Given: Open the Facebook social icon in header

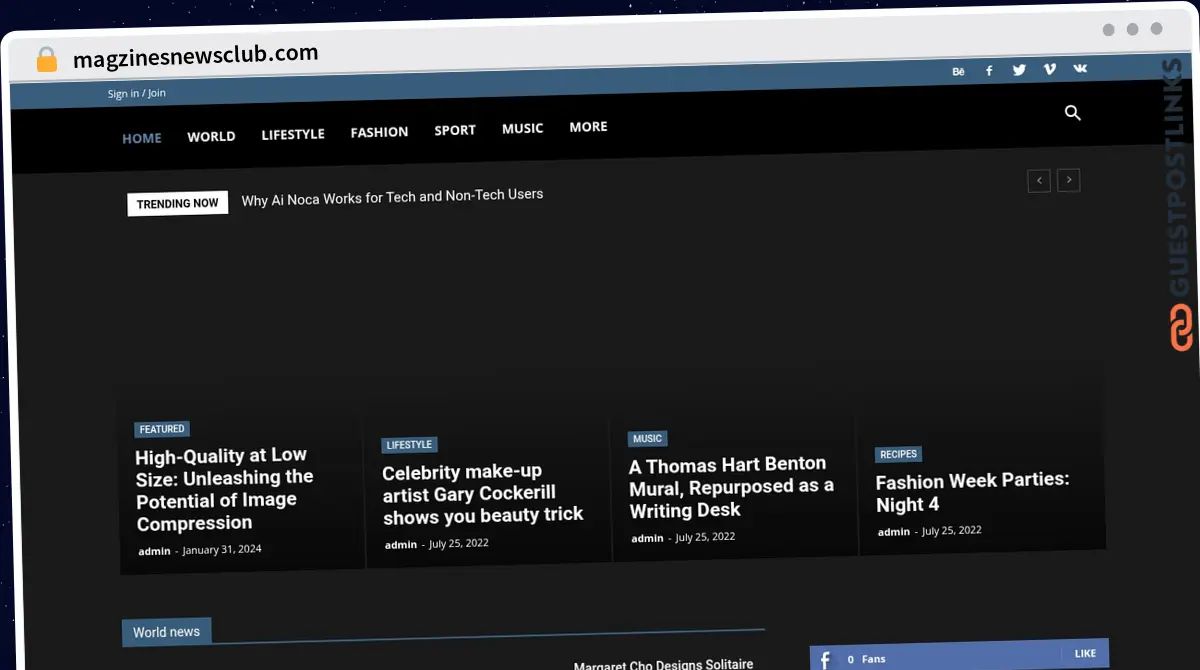Looking at the screenshot, I should point(989,70).
